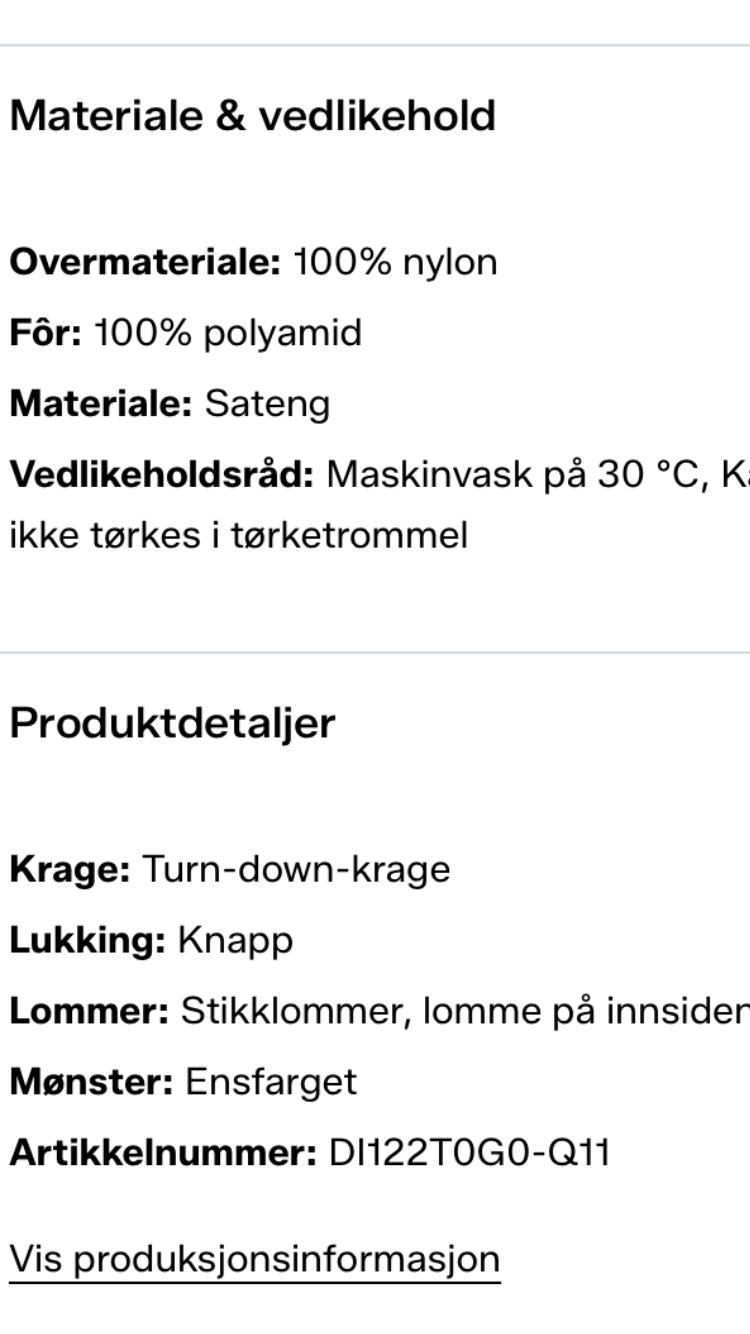Open the Vis produksjonsinformasjon link

pyautogui.click(x=254, y=1258)
